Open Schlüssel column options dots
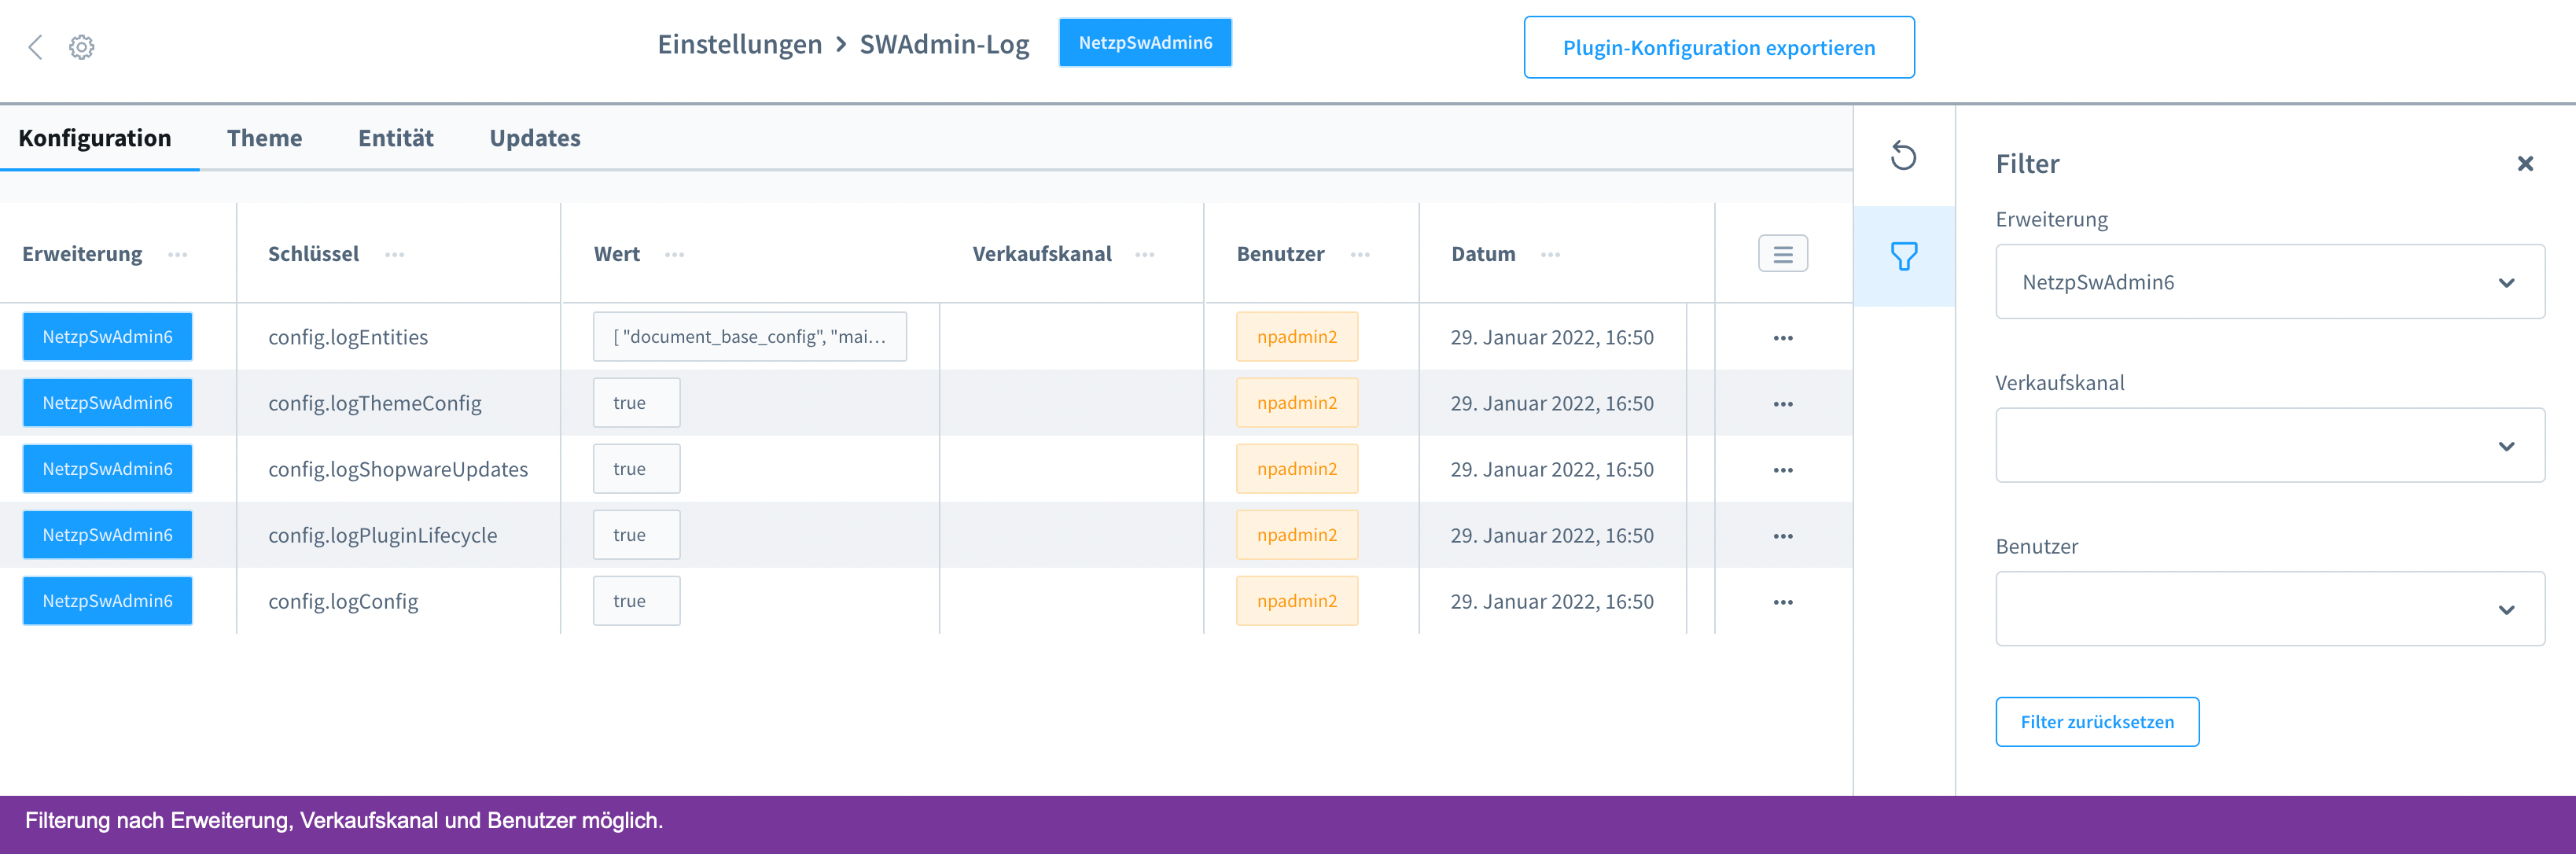The image size is (2576, 854). click(x=395, y=255)
